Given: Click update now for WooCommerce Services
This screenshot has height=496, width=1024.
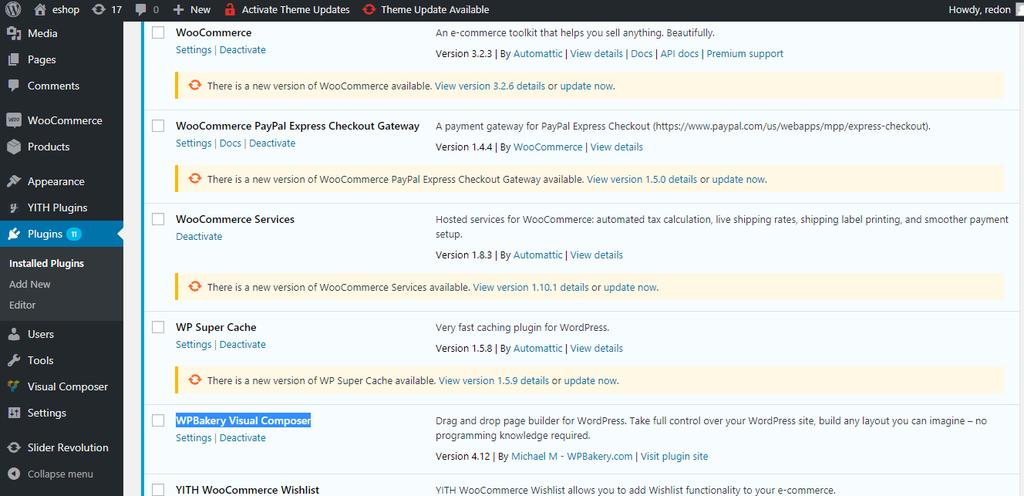Looking at the screenshot, I should (630, 287).
